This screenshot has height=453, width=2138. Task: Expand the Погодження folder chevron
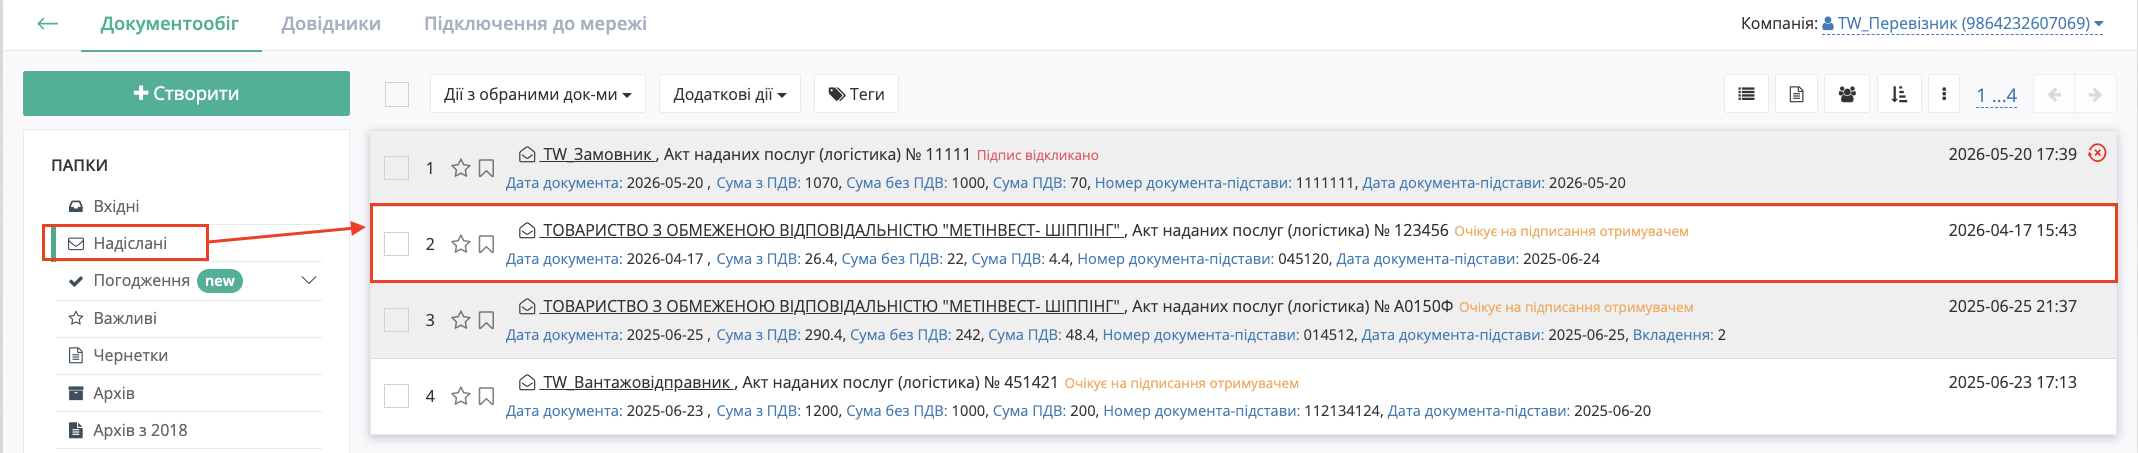[309, 280]
